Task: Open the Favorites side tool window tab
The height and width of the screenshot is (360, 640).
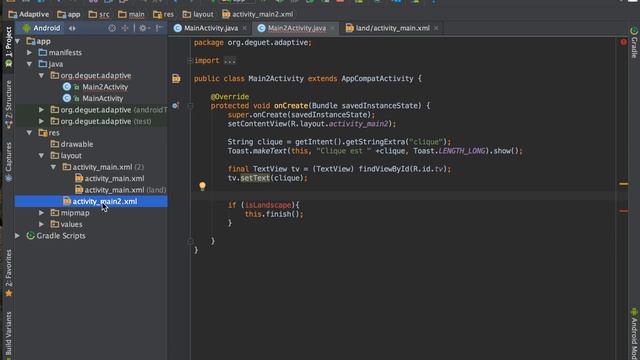Action: [x=8, y=273]
